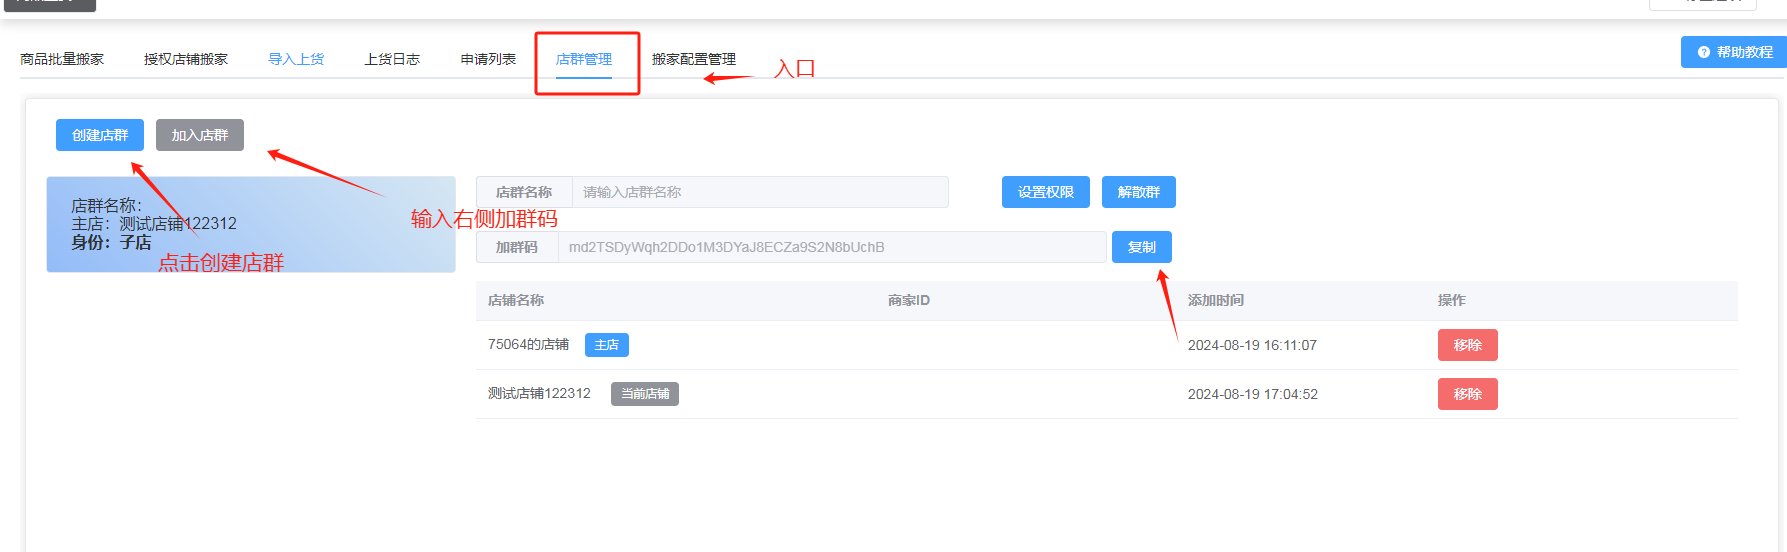The image size is (1787, 552).
Task: Click the help question mark icon
Action: coord(1703,52)
